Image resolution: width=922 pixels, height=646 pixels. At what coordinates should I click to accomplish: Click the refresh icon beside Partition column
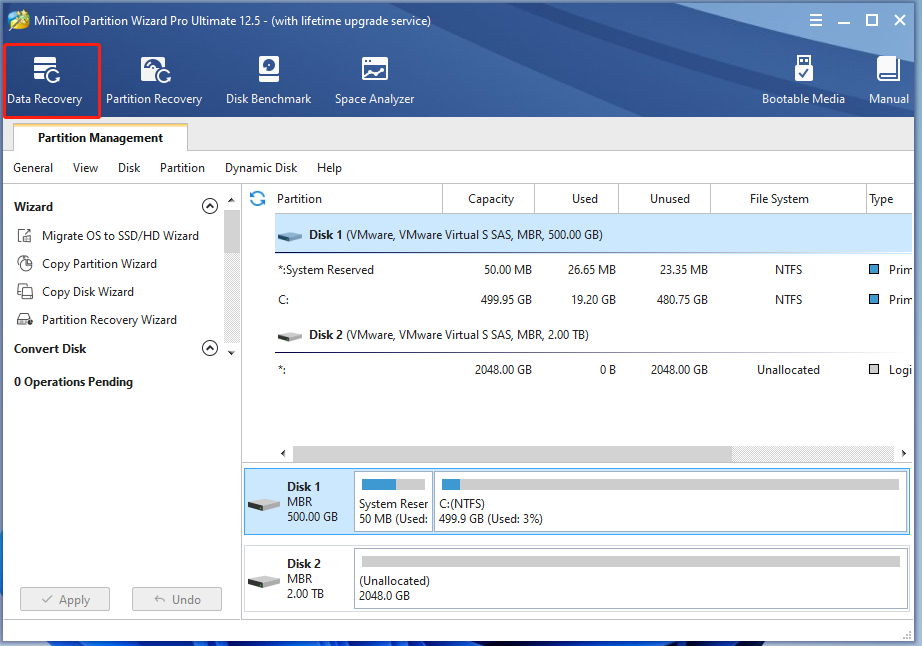[258, 199]
